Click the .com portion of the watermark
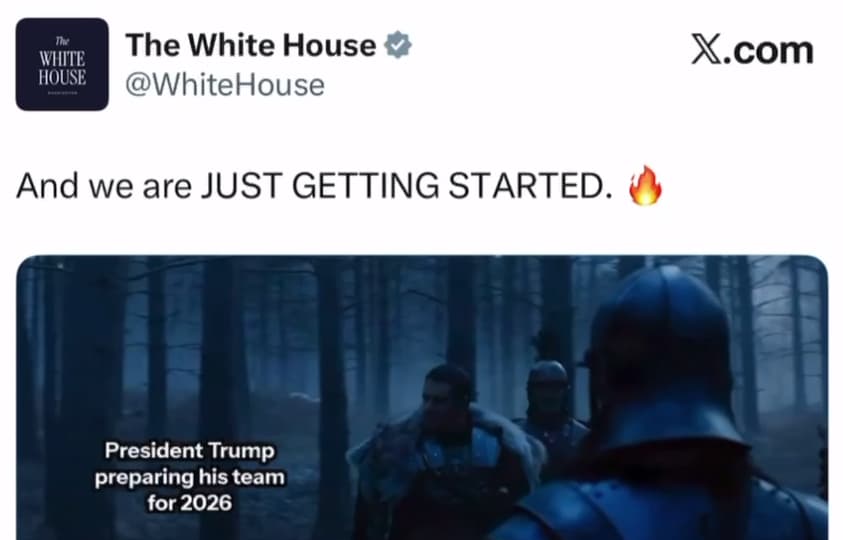The height and width of the screenshot is (540, 843). 769,52
